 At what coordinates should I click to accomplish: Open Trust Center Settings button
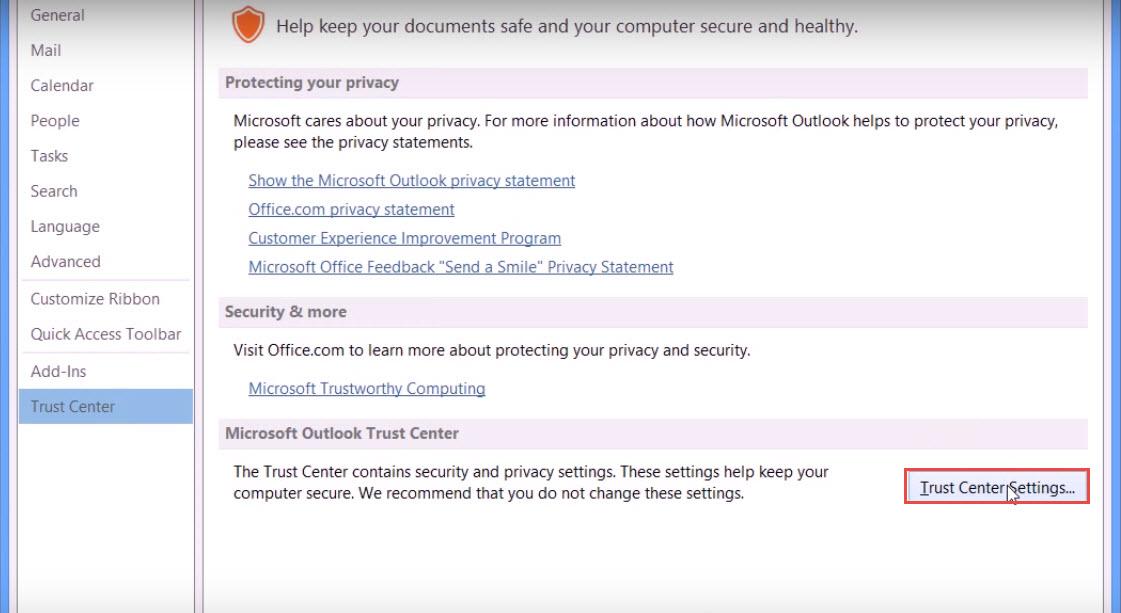click(997, 487)
